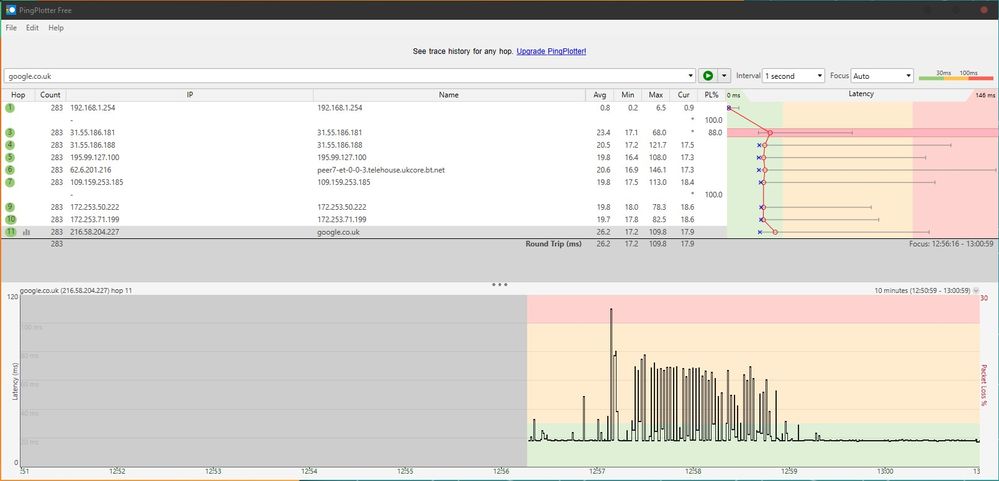Viewport: 999px width, 481px height.
Task: Sort by the IP column header
Action: [190, 95]
